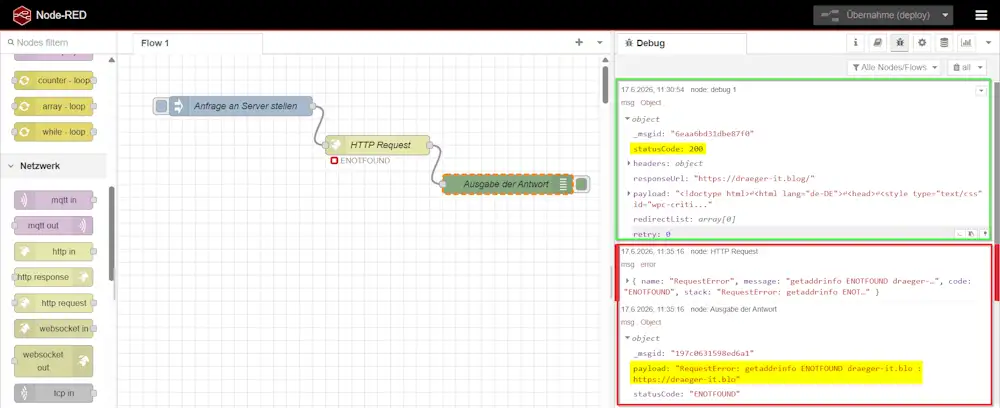This screenshot has height=408, width=1000.
Task: Click the copy value icon on retry row
Action: (971, 234)
